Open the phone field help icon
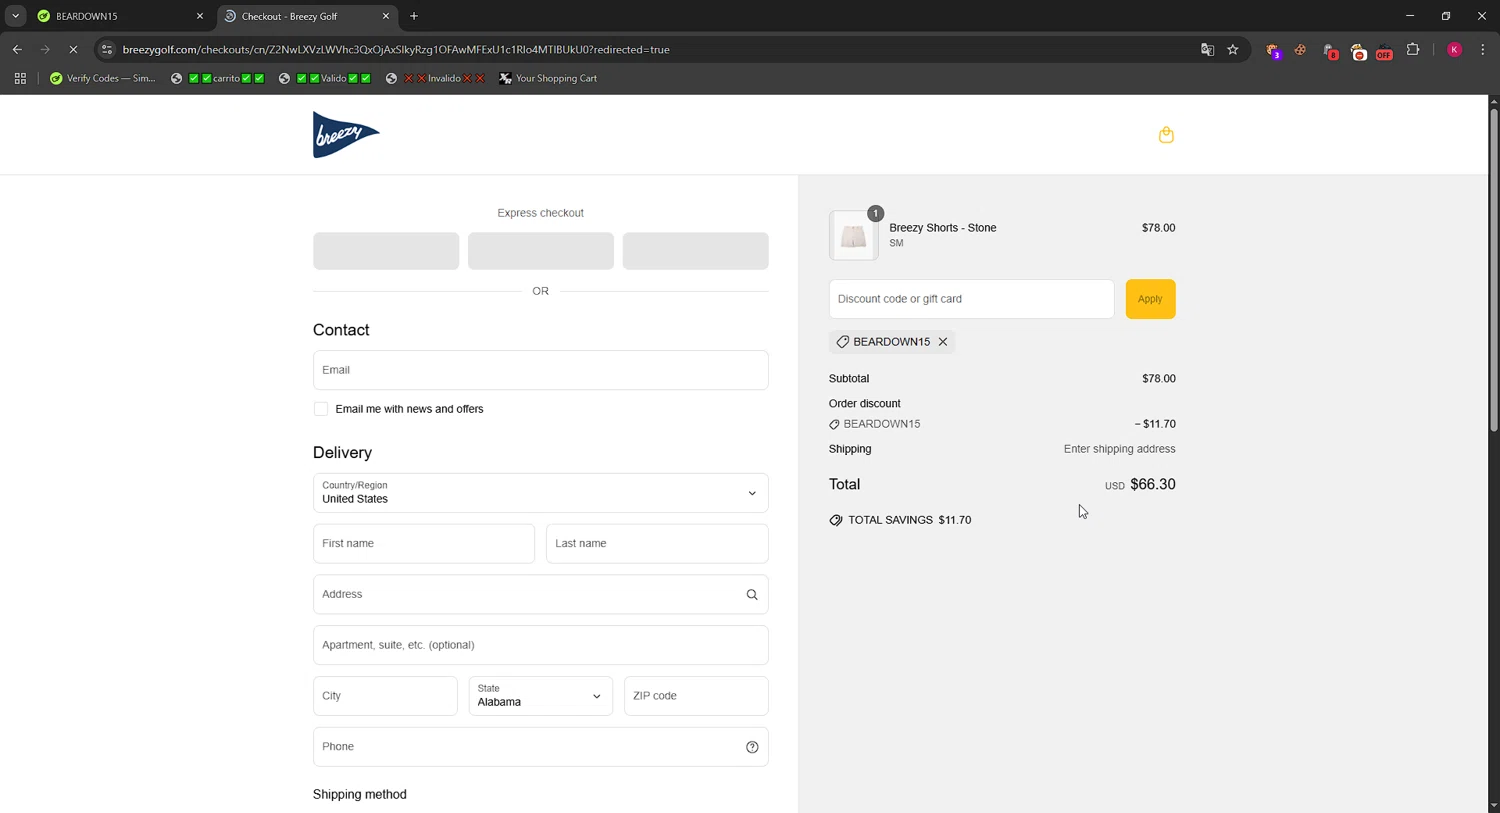Viewport: 1500px width, 813px height. pyautogui.click(x=752, y=747)
